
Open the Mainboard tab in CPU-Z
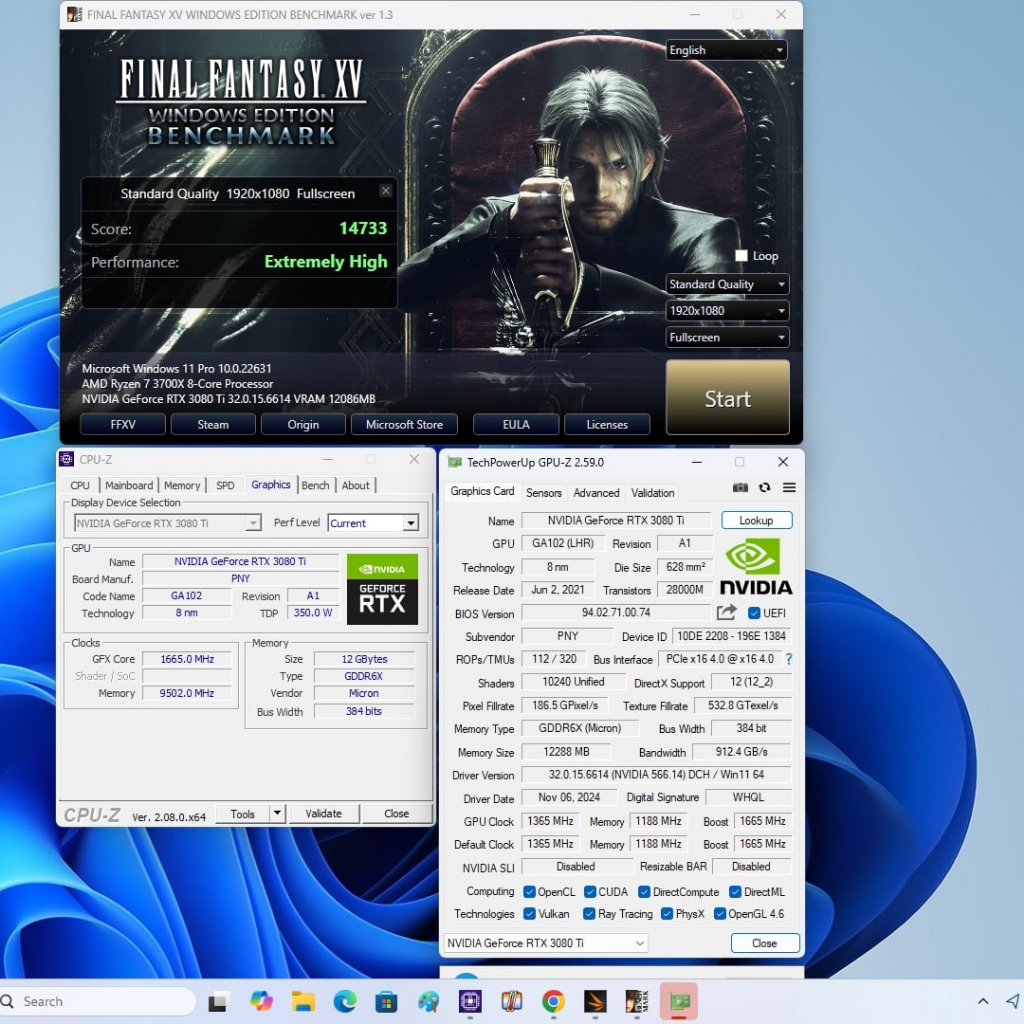[129, 486]
